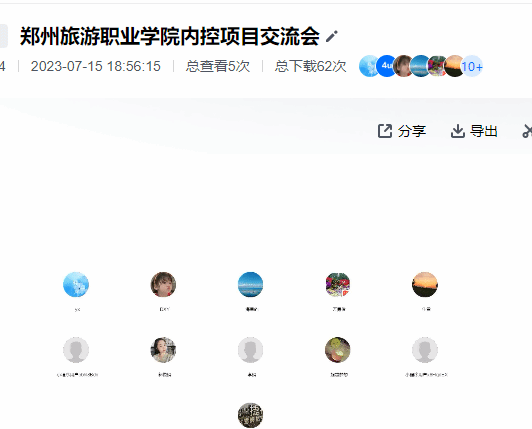Select green fruit avatar in second row
This screenshot has height=429, width=532.
[338, 350]
